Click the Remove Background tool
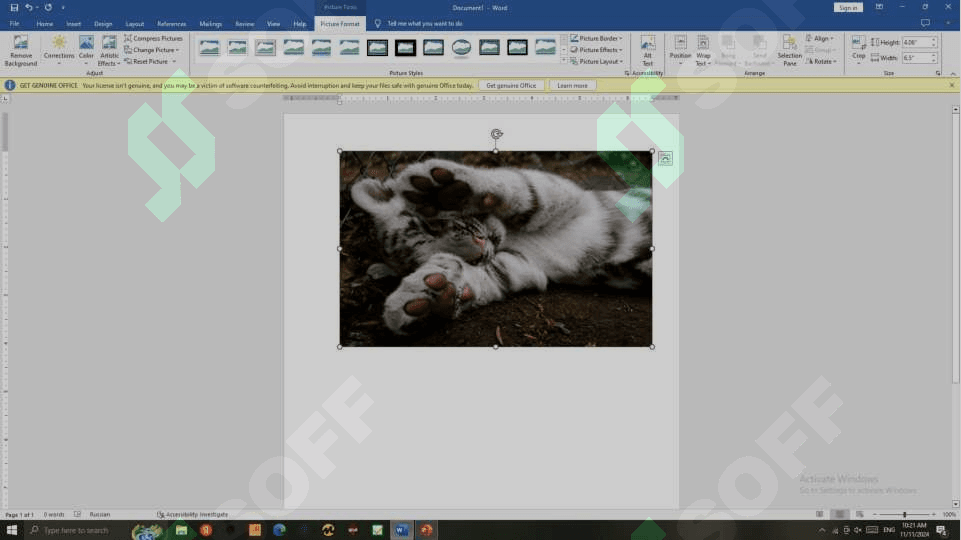The height and width of the screenshot is (540, 961). coord(20,50)
